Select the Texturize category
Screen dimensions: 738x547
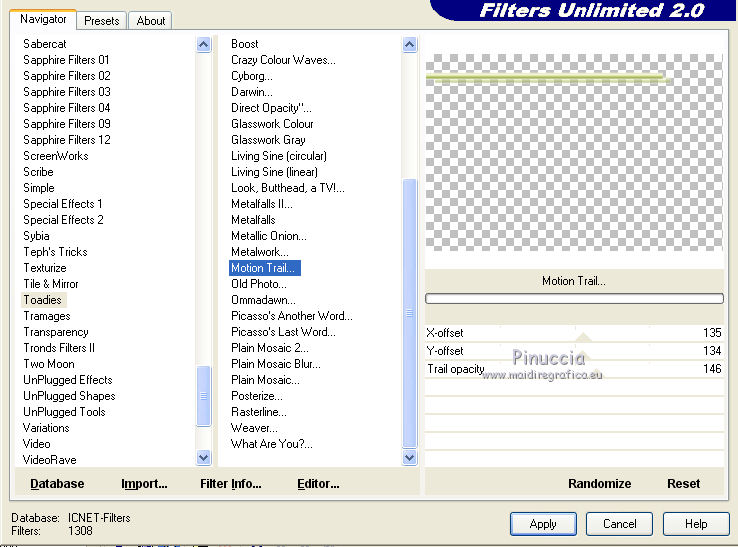click(45, 268)
